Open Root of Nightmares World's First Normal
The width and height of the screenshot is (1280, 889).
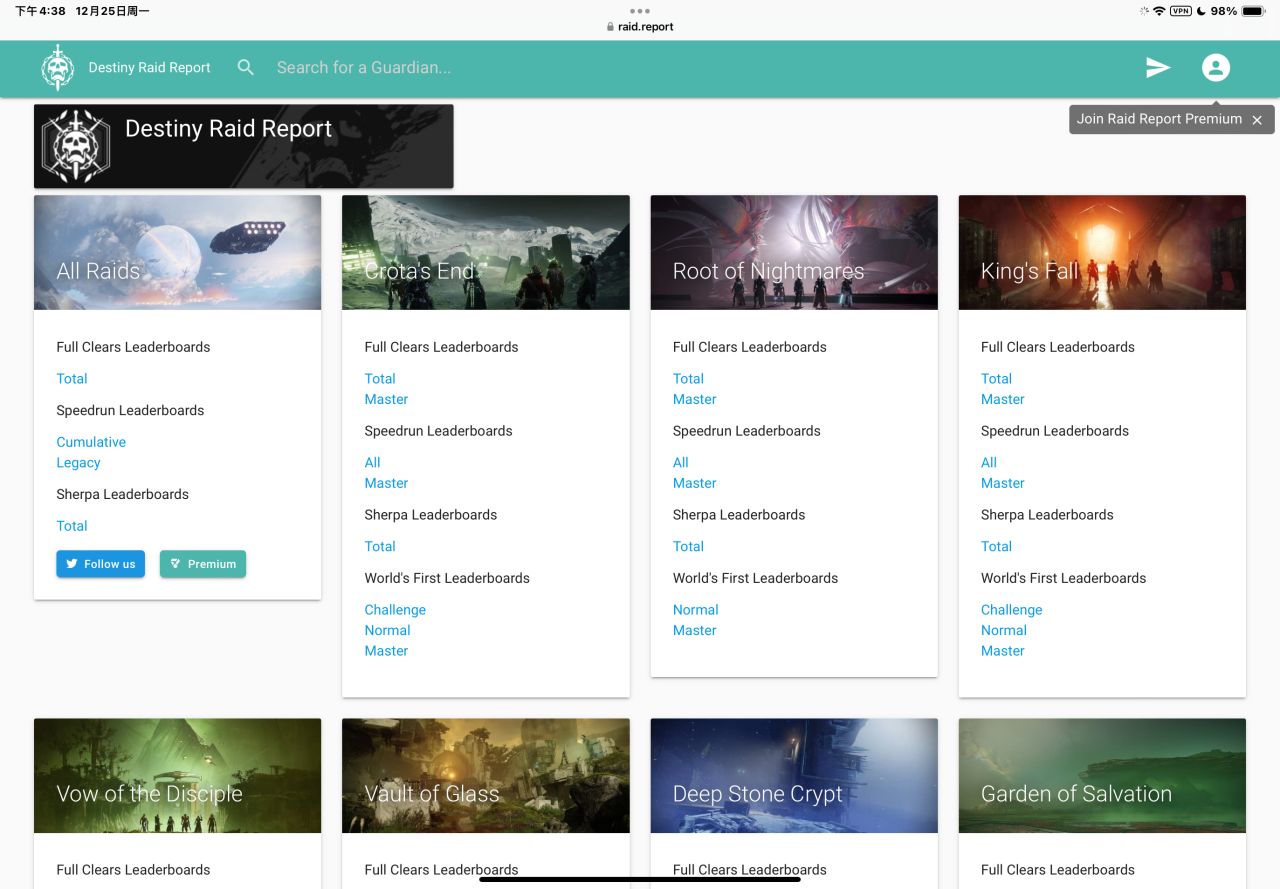click(695, 610)
